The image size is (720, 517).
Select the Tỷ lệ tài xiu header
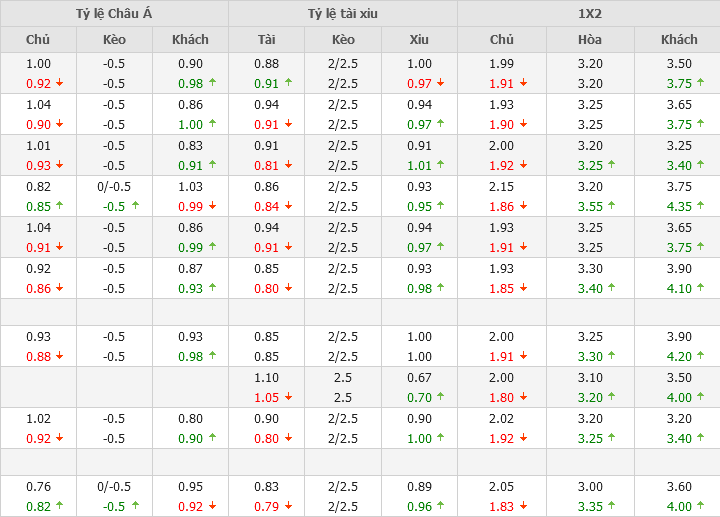tap(343, 14)
